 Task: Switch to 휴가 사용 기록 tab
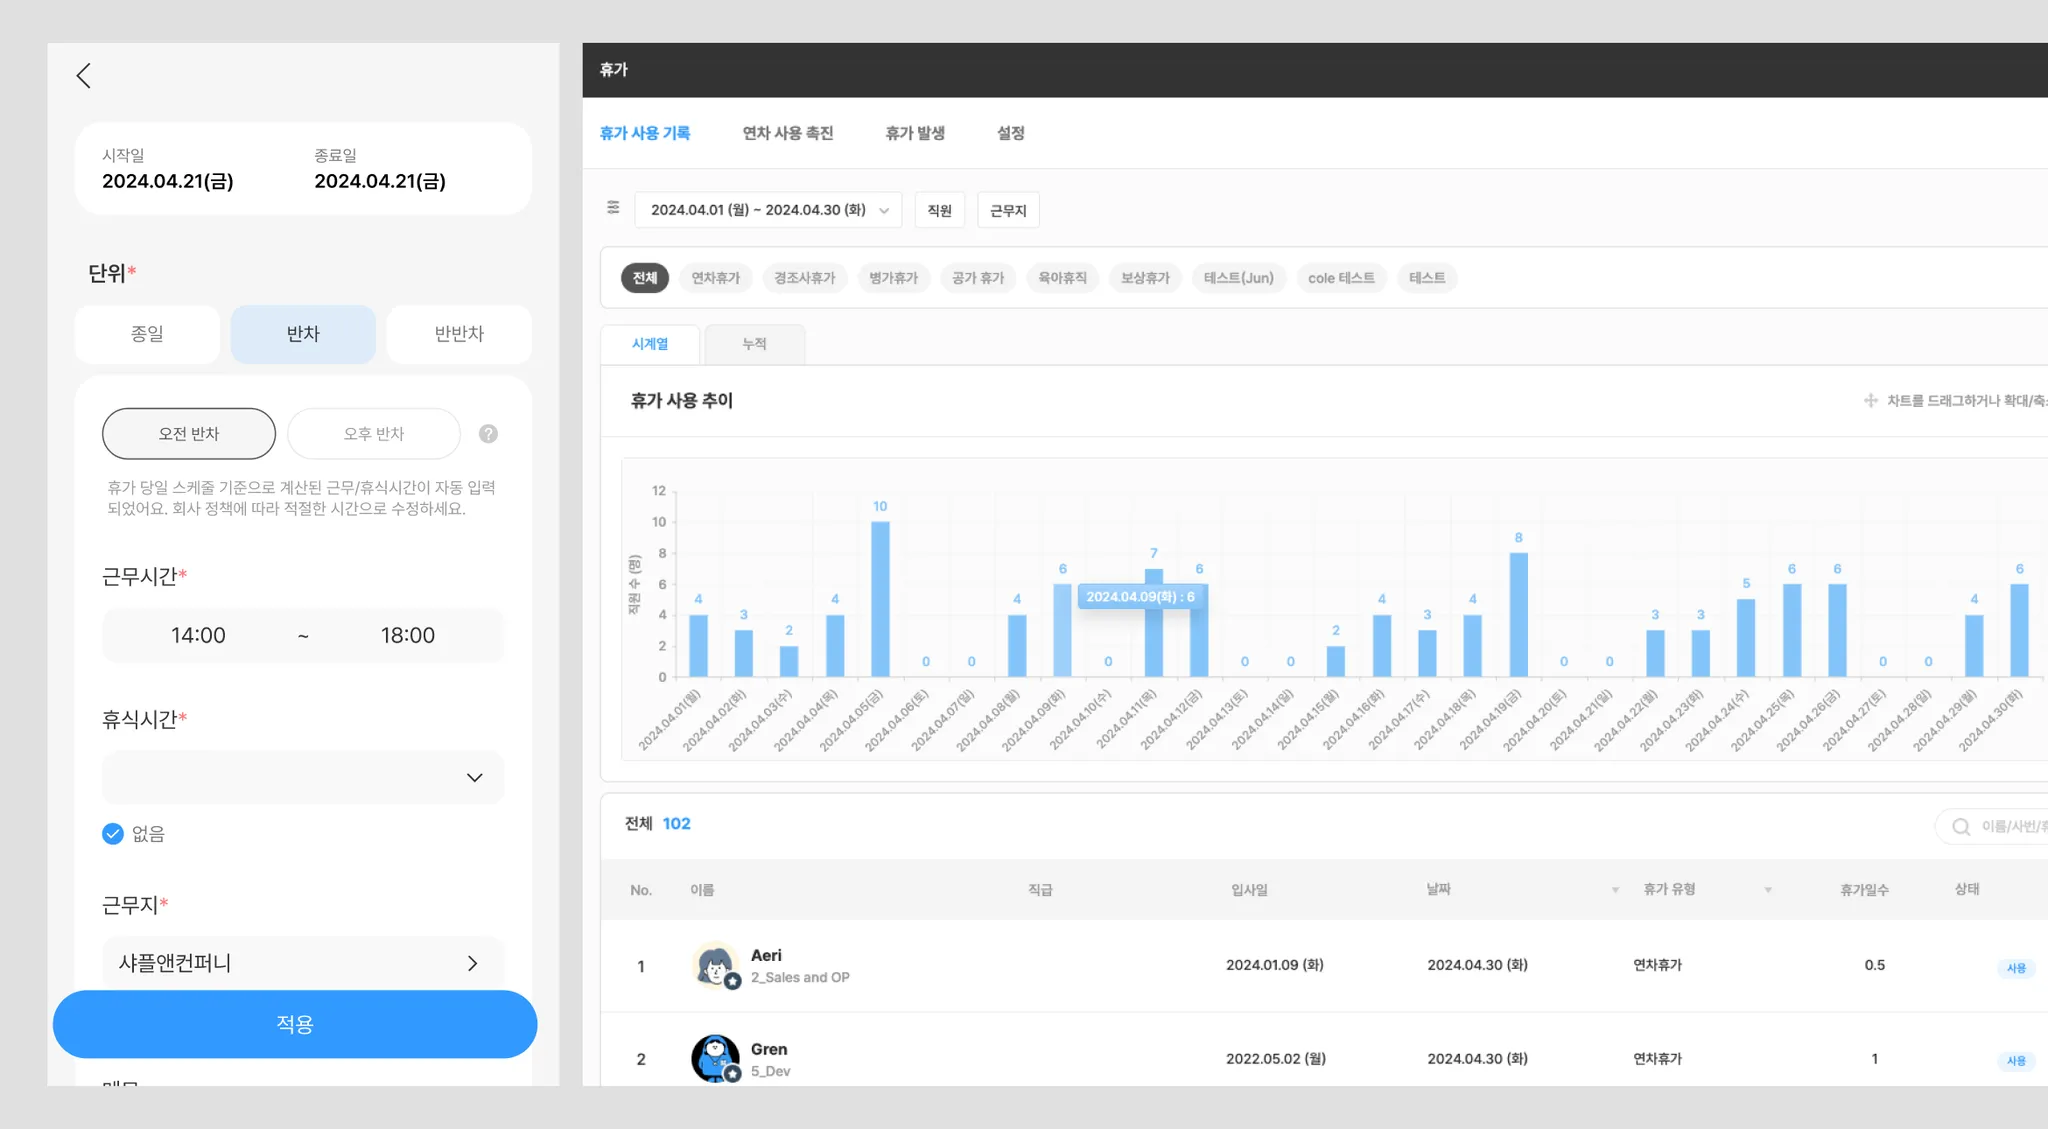click(645, 133)
